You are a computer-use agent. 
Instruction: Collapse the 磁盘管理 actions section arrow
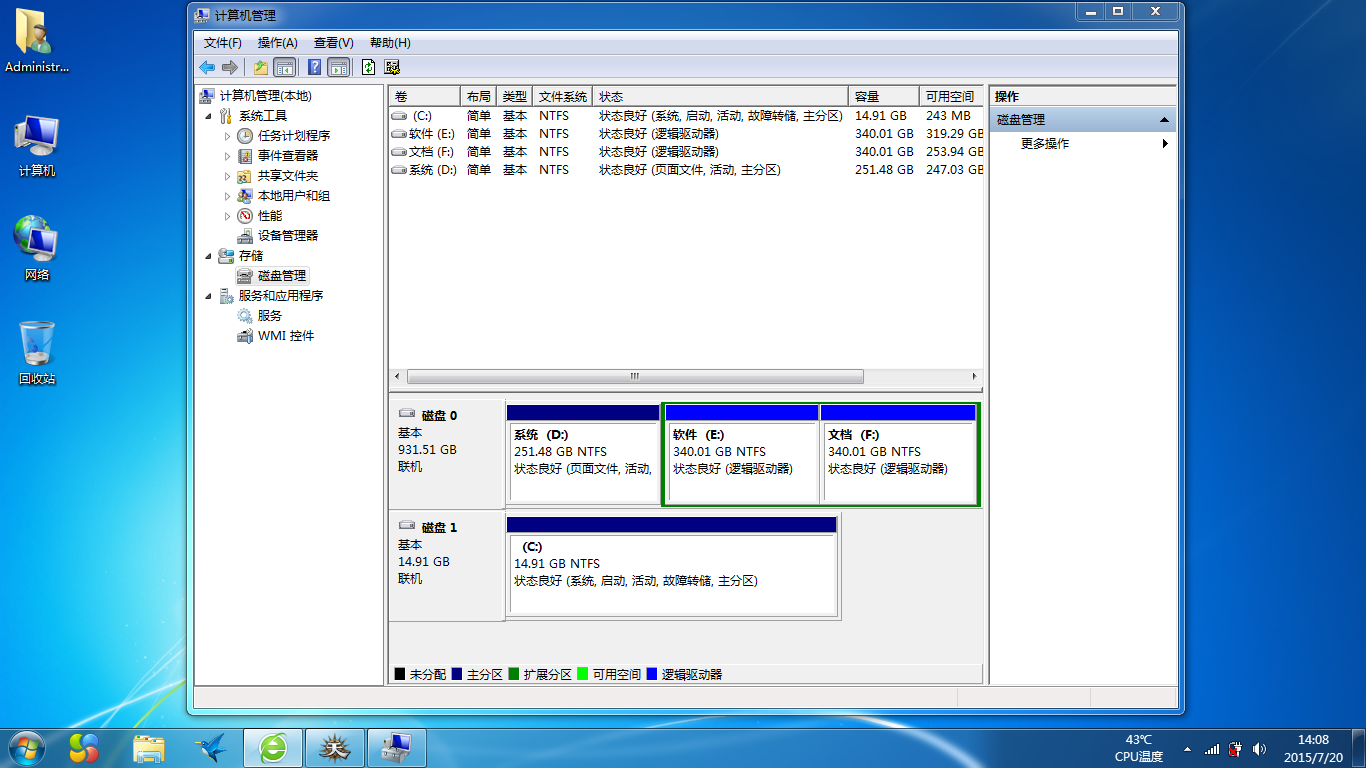(x=1164, y=120)
